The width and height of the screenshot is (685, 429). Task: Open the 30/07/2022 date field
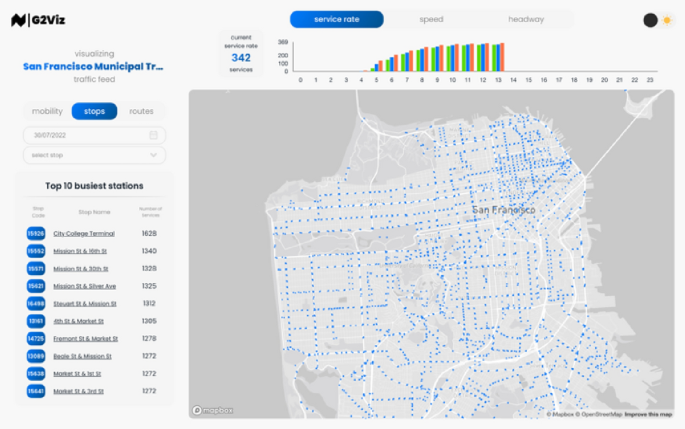click(x=85, y=135)
